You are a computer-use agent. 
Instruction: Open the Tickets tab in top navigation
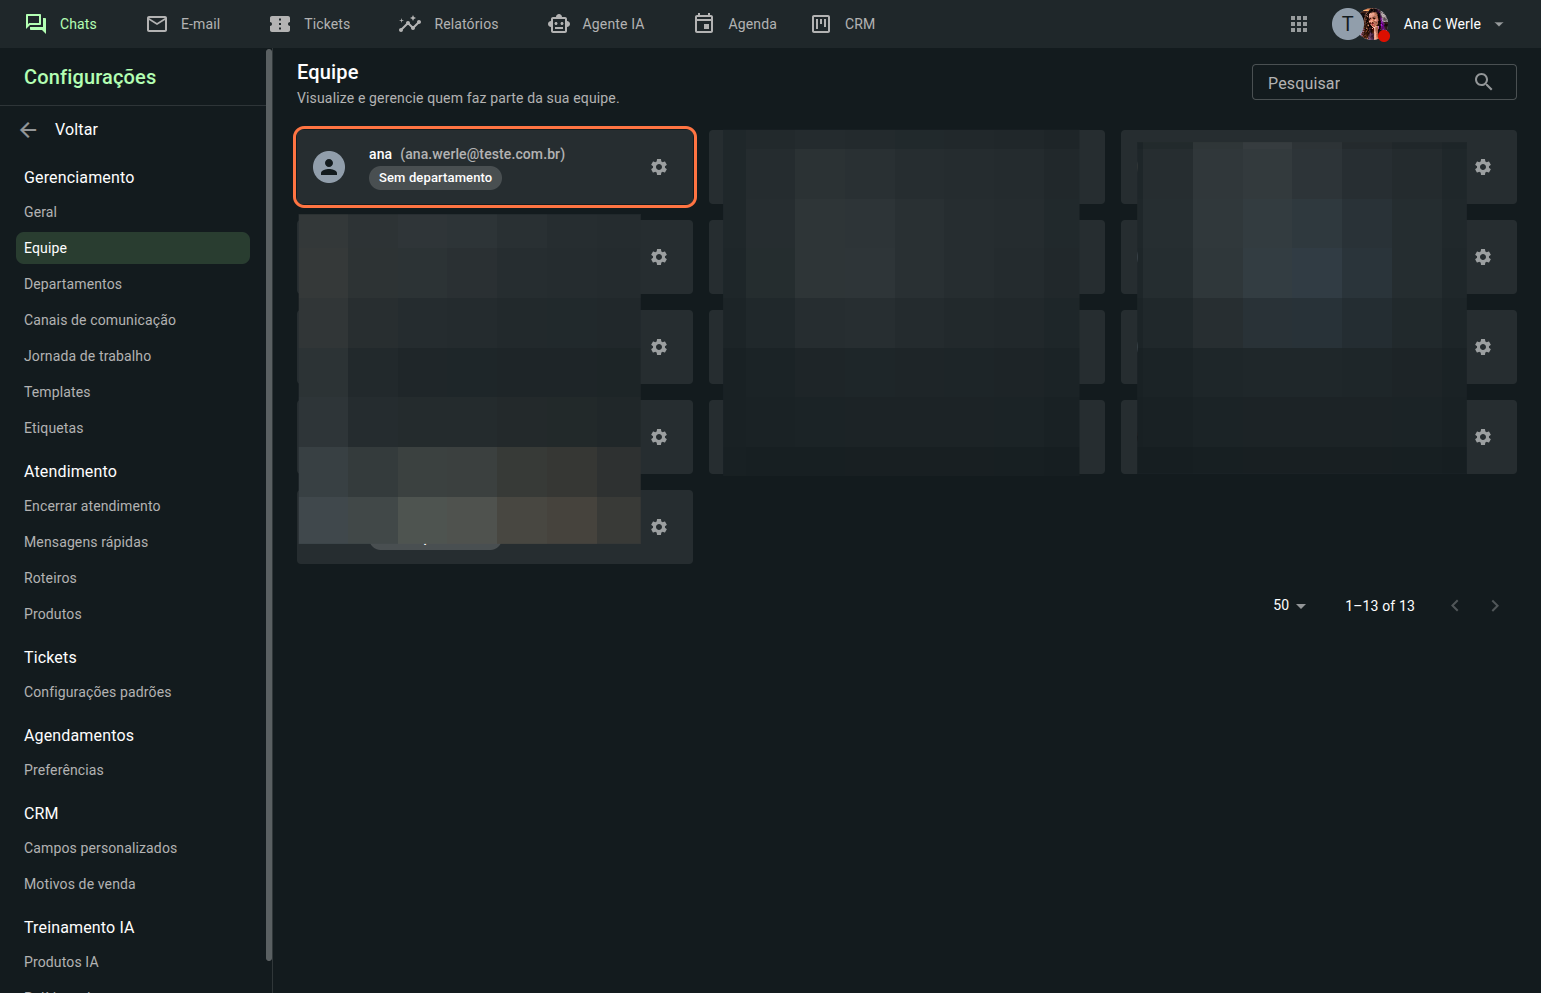click(310, 24)
